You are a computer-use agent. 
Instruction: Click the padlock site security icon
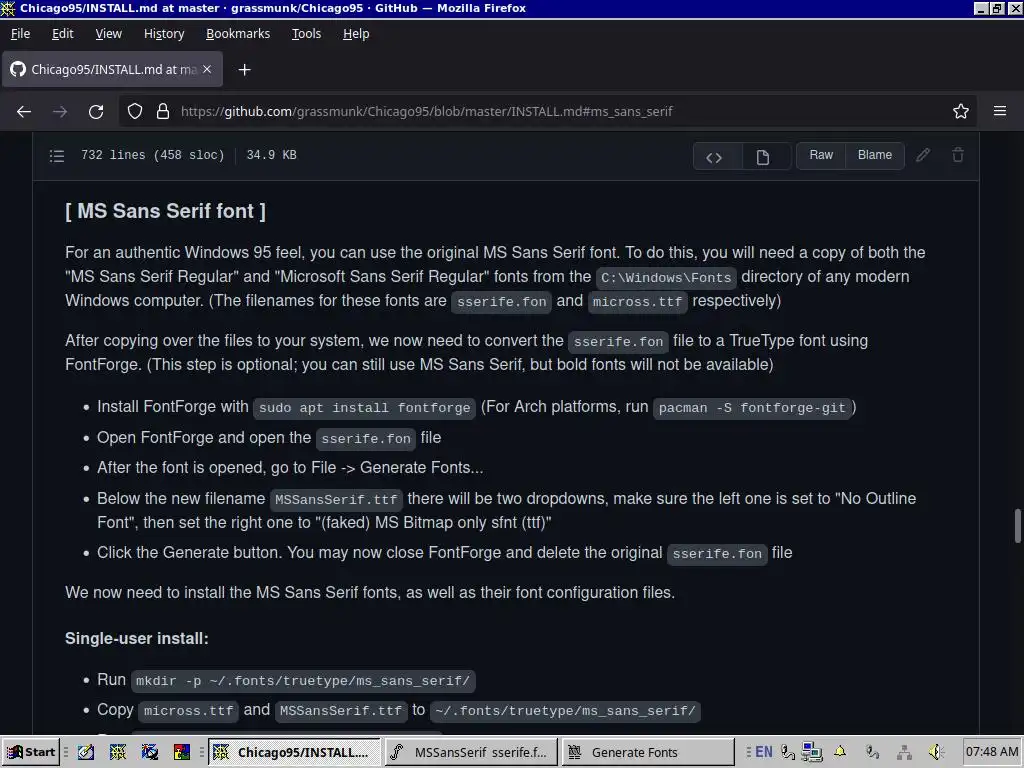pos(163,112)
